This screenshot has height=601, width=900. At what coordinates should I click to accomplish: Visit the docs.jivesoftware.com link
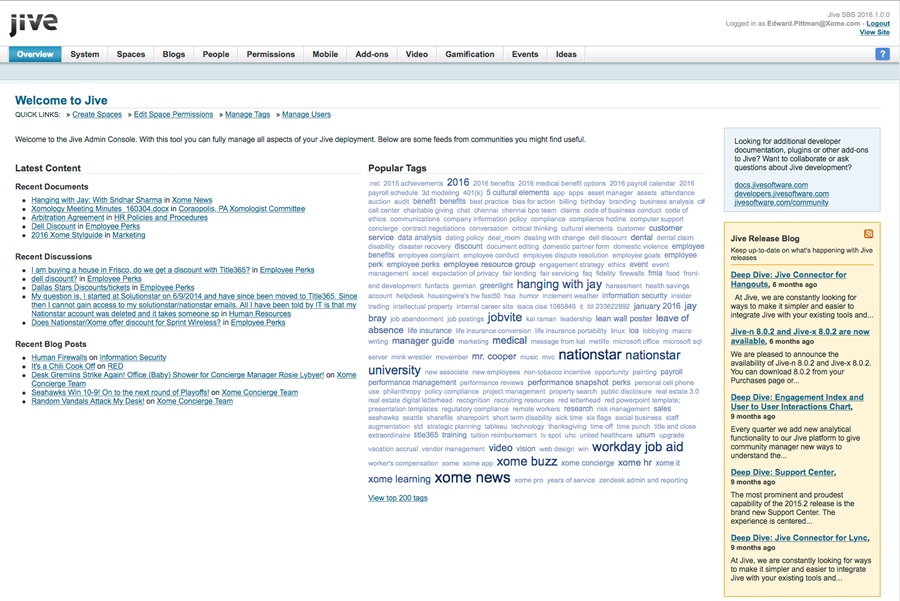click(x=771, y=185)
